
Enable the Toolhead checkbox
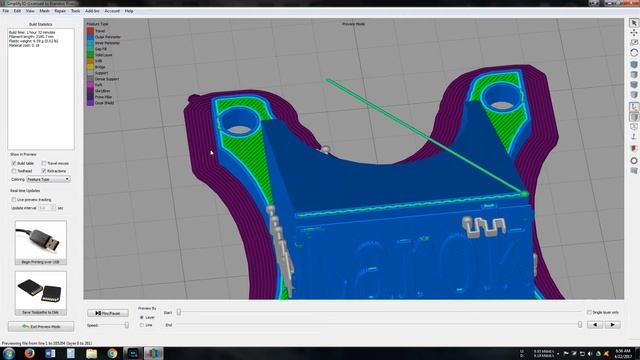tap(14, 171)
